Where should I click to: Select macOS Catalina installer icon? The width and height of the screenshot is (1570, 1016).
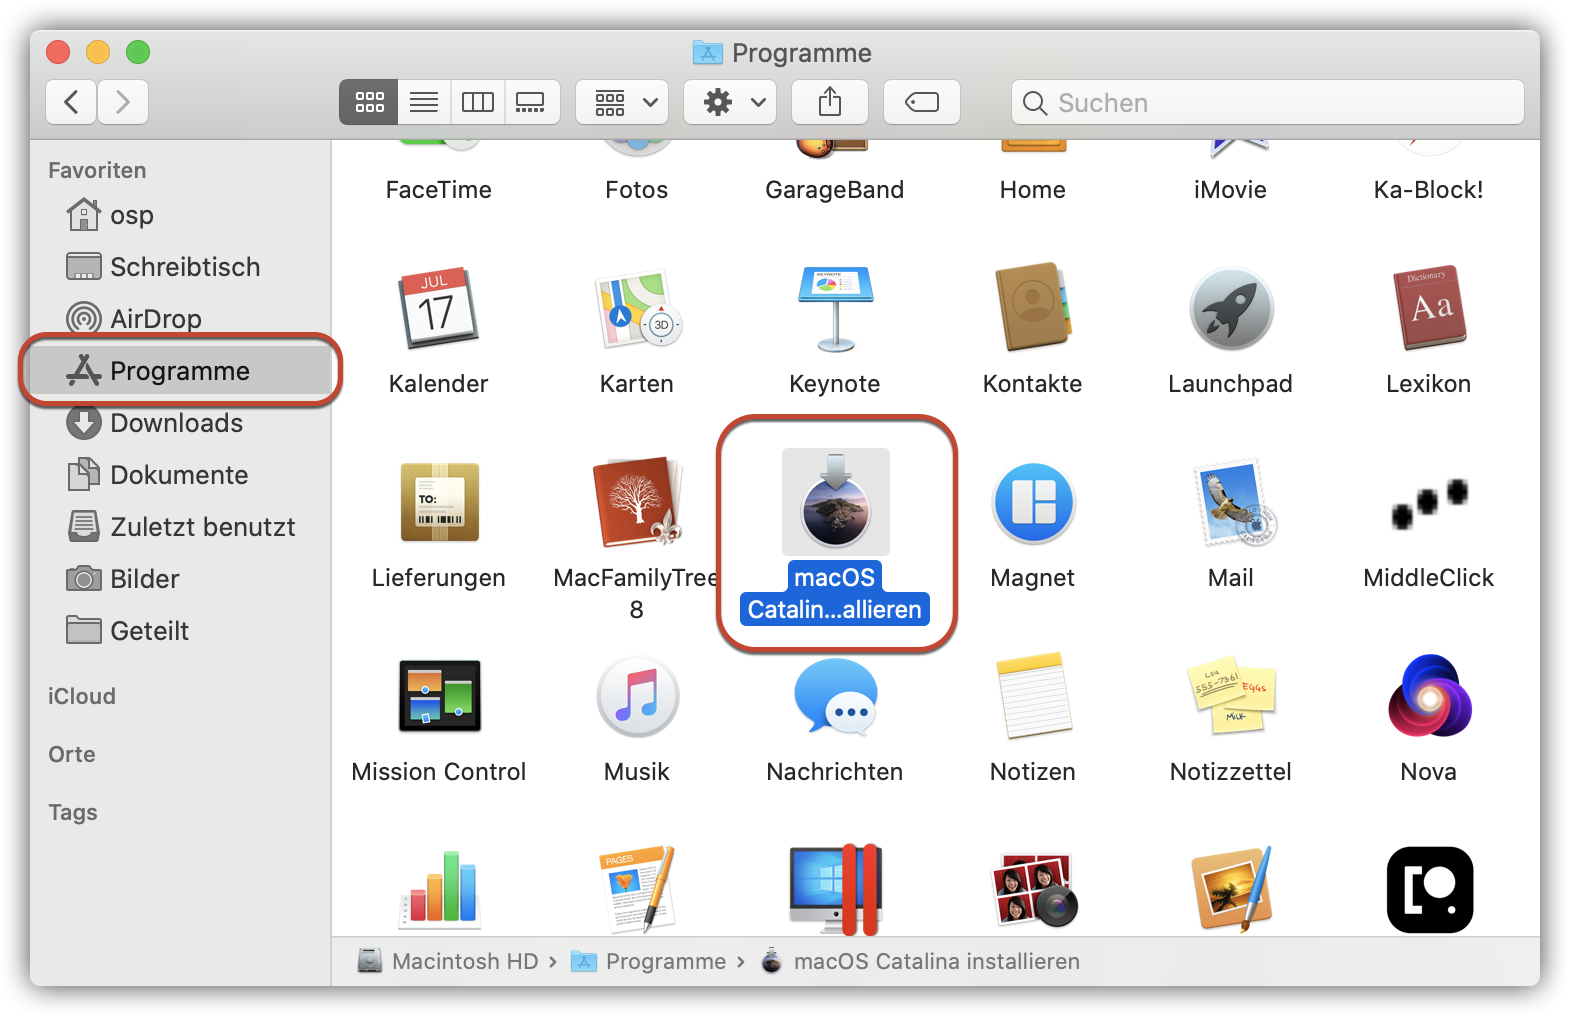[x=835, y=501]
